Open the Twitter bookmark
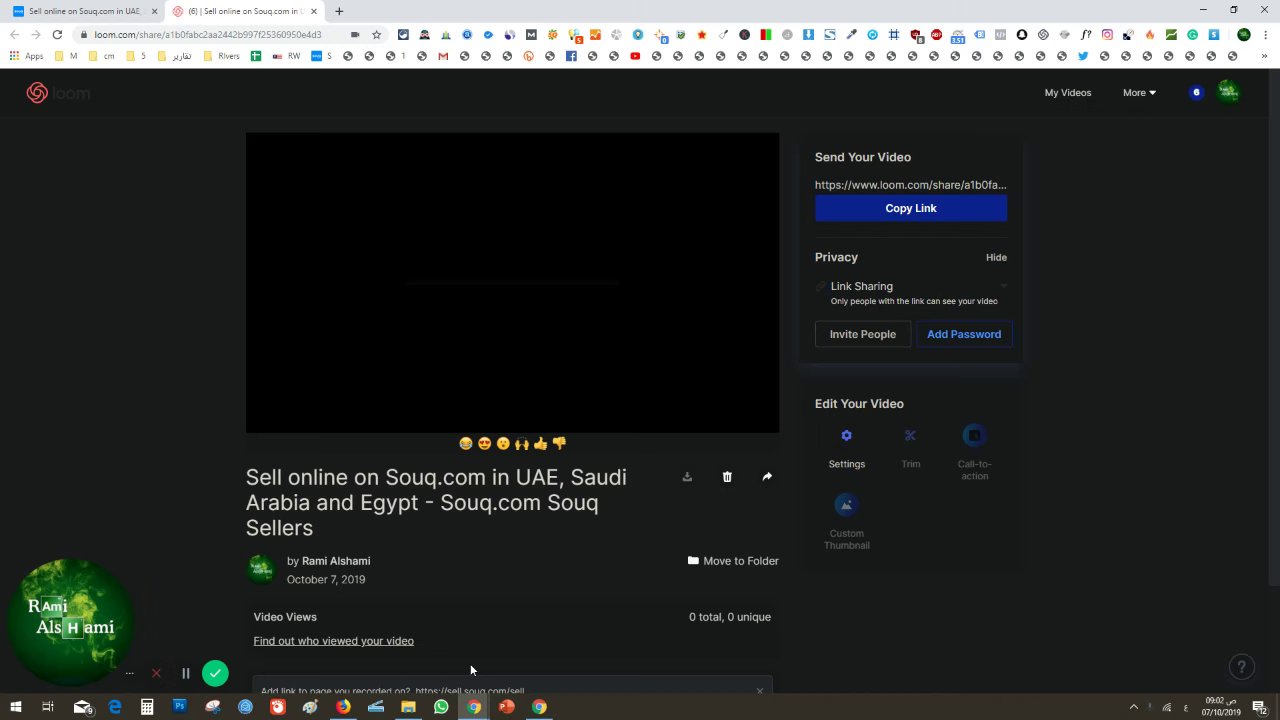1280x720 pixels. coord(1083,56)
